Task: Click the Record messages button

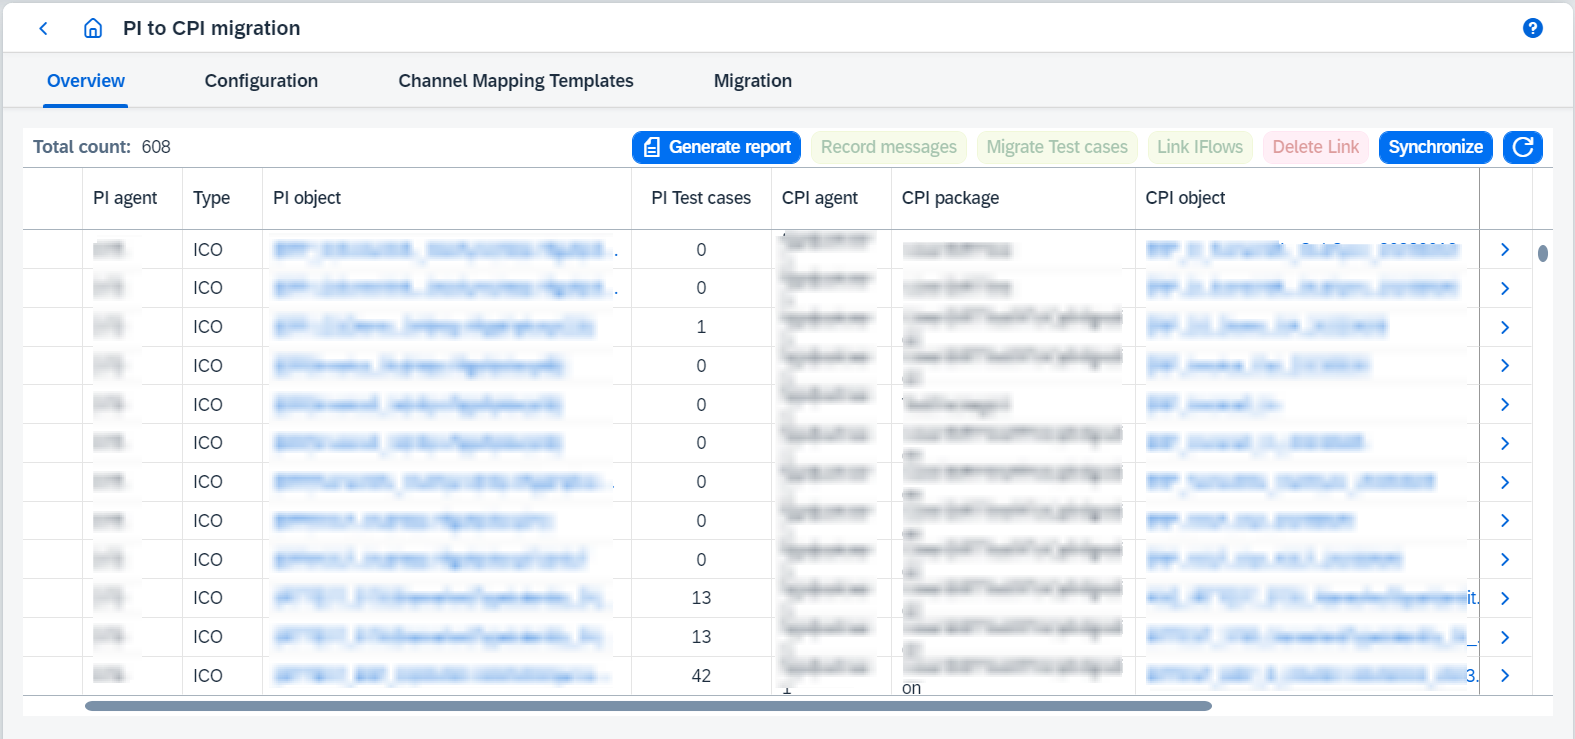Action: [889, 147]
